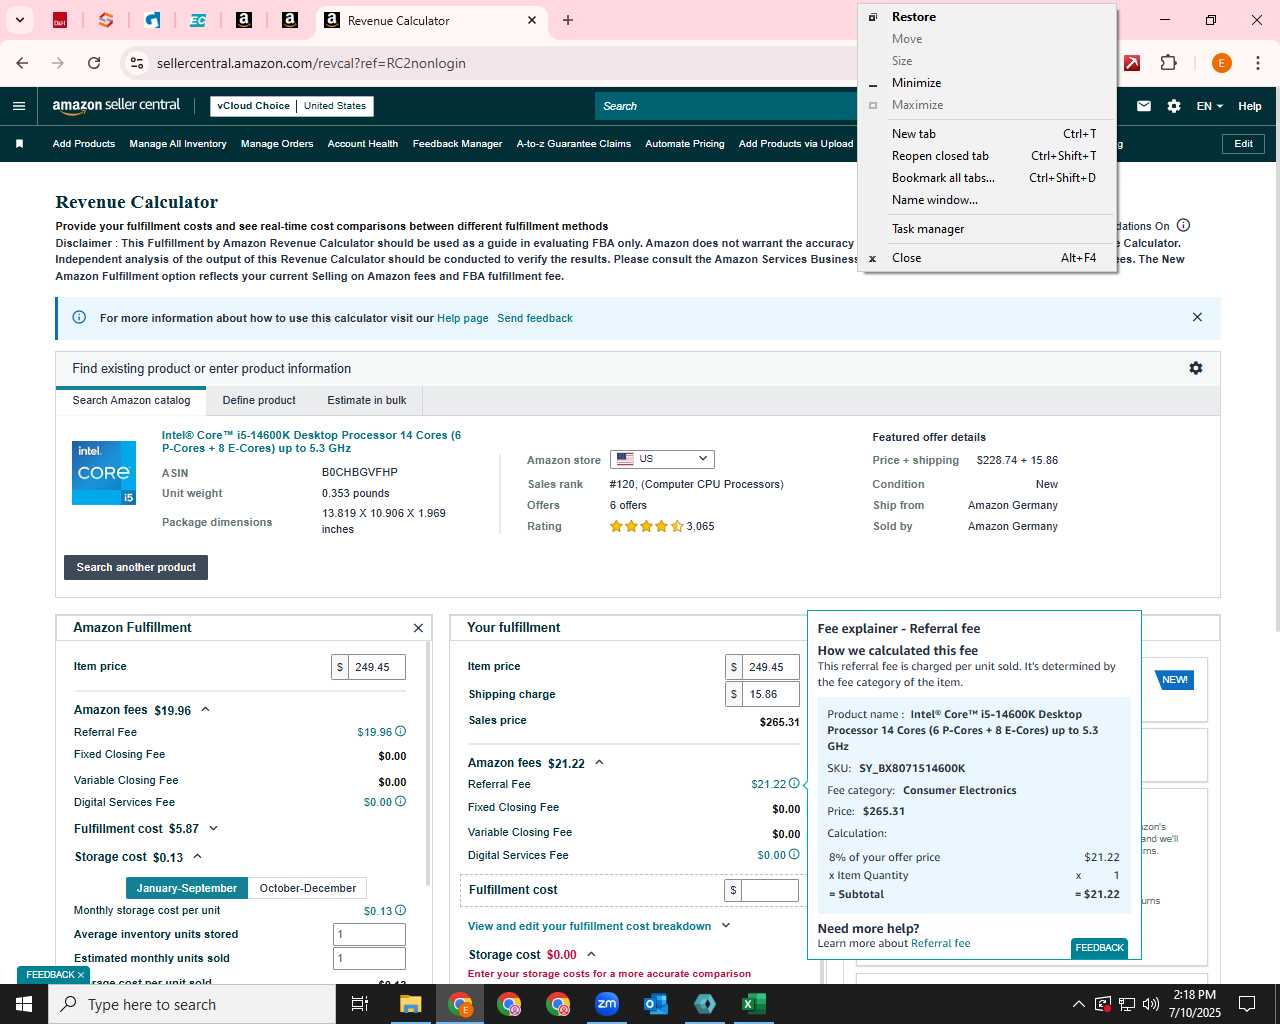This screenshot has height=1024, width=1280.
Task: Open Zoom from the taskbar
Action: (607, 1004)
